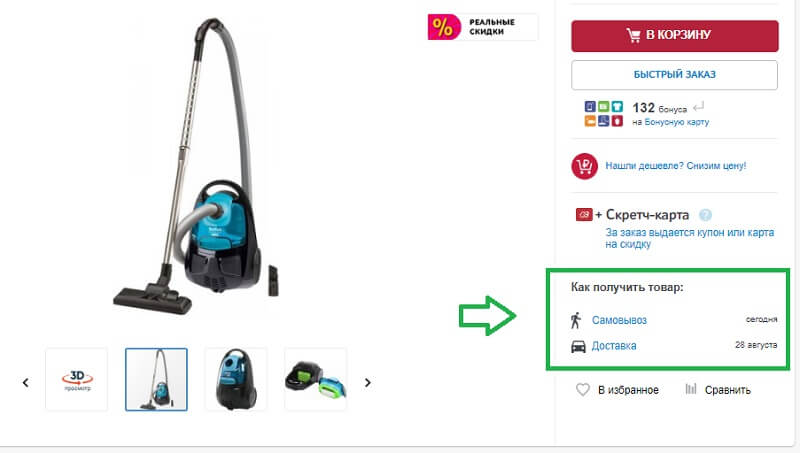The width and height of the screenshot is (800, 453).
Task: Open the coupon or discount card link
Action: click(689, 238)
